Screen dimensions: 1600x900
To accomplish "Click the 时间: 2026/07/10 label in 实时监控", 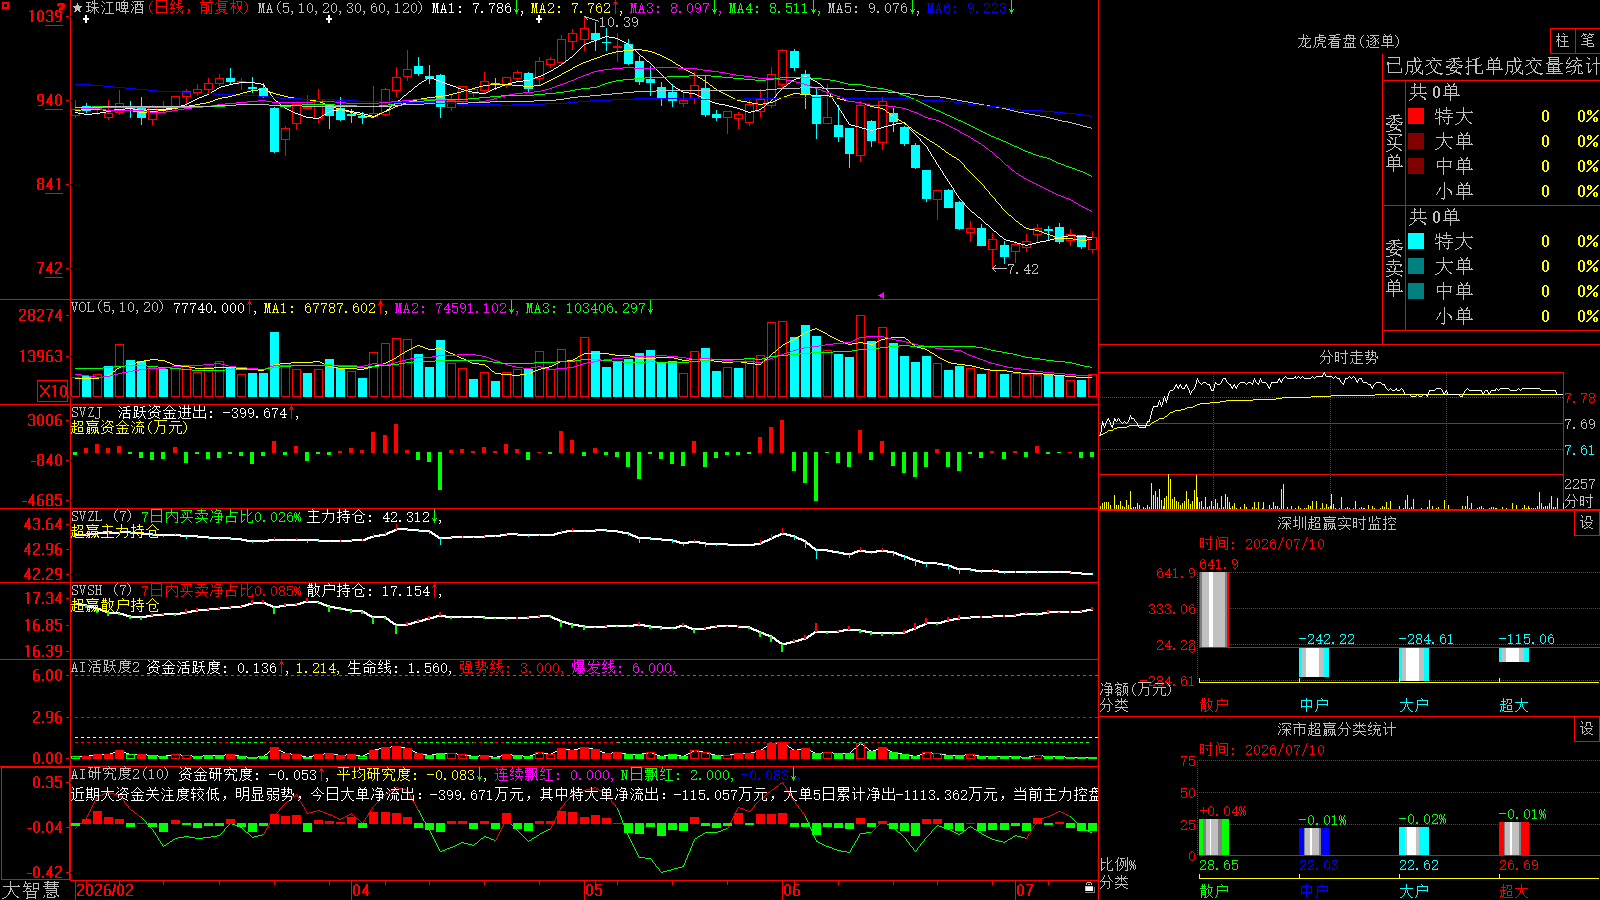I will coord(1262,544).
